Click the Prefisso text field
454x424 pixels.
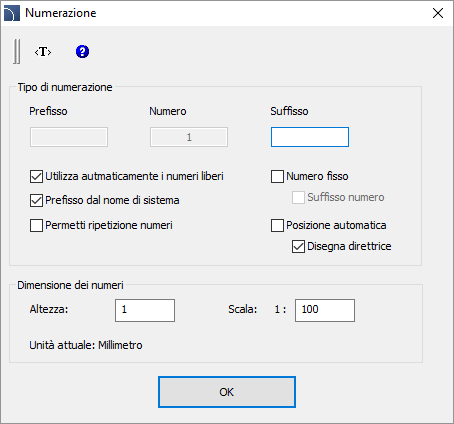(69, 137)
